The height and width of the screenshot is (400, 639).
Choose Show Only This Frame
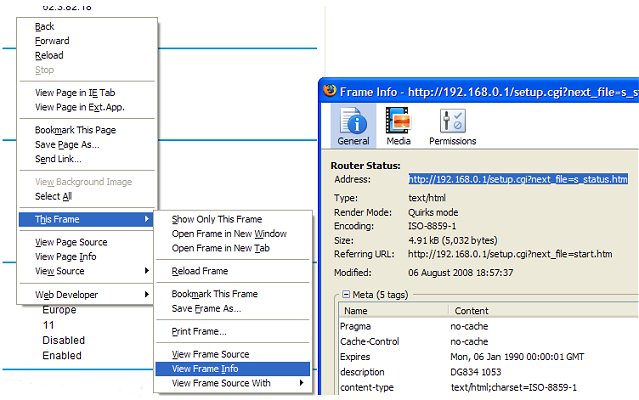pyautogui.click(x=217, y=219)
